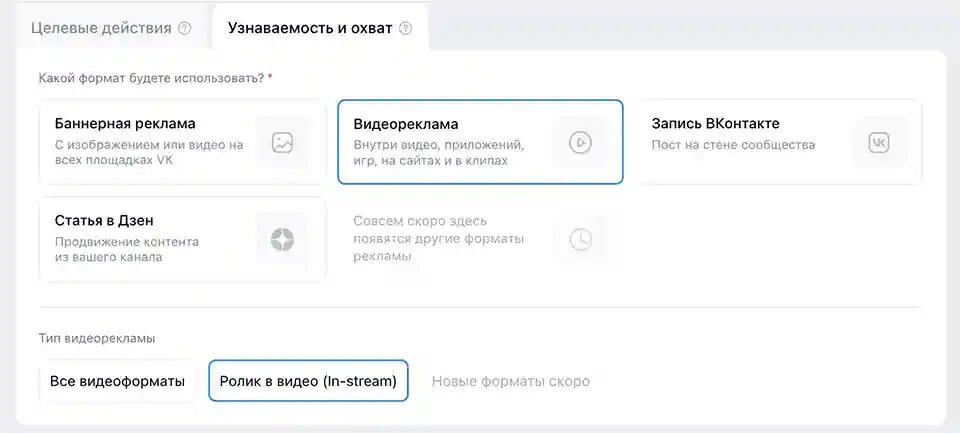
Task: Click the Совсем скоро здесь появятся placeholder text
Action: point(438,239)
